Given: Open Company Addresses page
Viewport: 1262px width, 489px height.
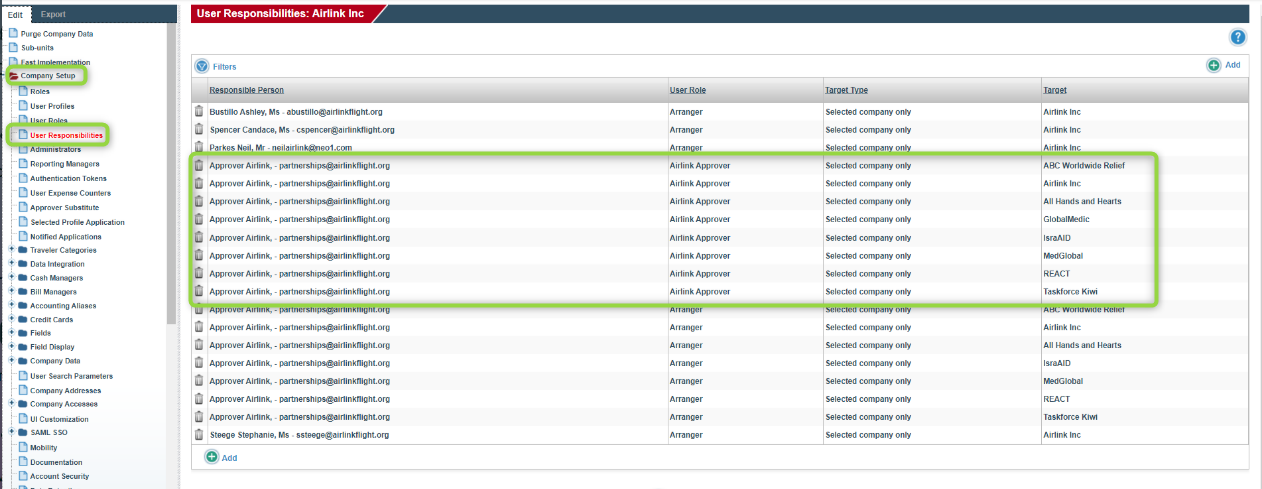Looking at the screenshot, I should 65,390.
